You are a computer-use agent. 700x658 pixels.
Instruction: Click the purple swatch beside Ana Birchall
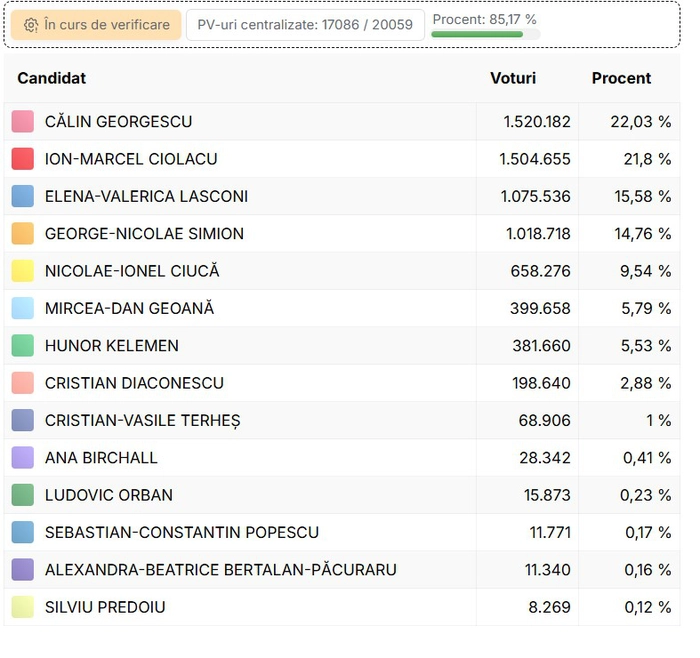pyautogui.click(x=23, y=458)
